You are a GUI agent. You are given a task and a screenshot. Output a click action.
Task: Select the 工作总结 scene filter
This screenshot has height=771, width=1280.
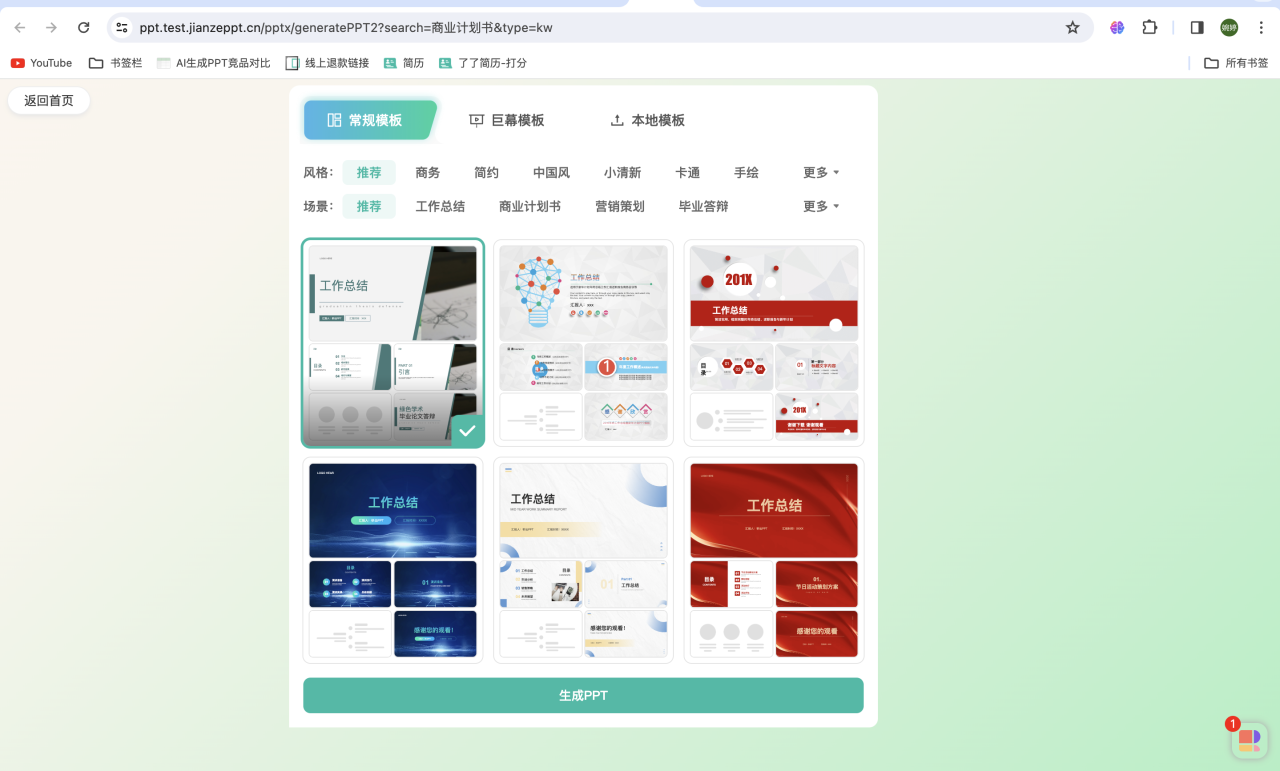click(x=440, y=206)
